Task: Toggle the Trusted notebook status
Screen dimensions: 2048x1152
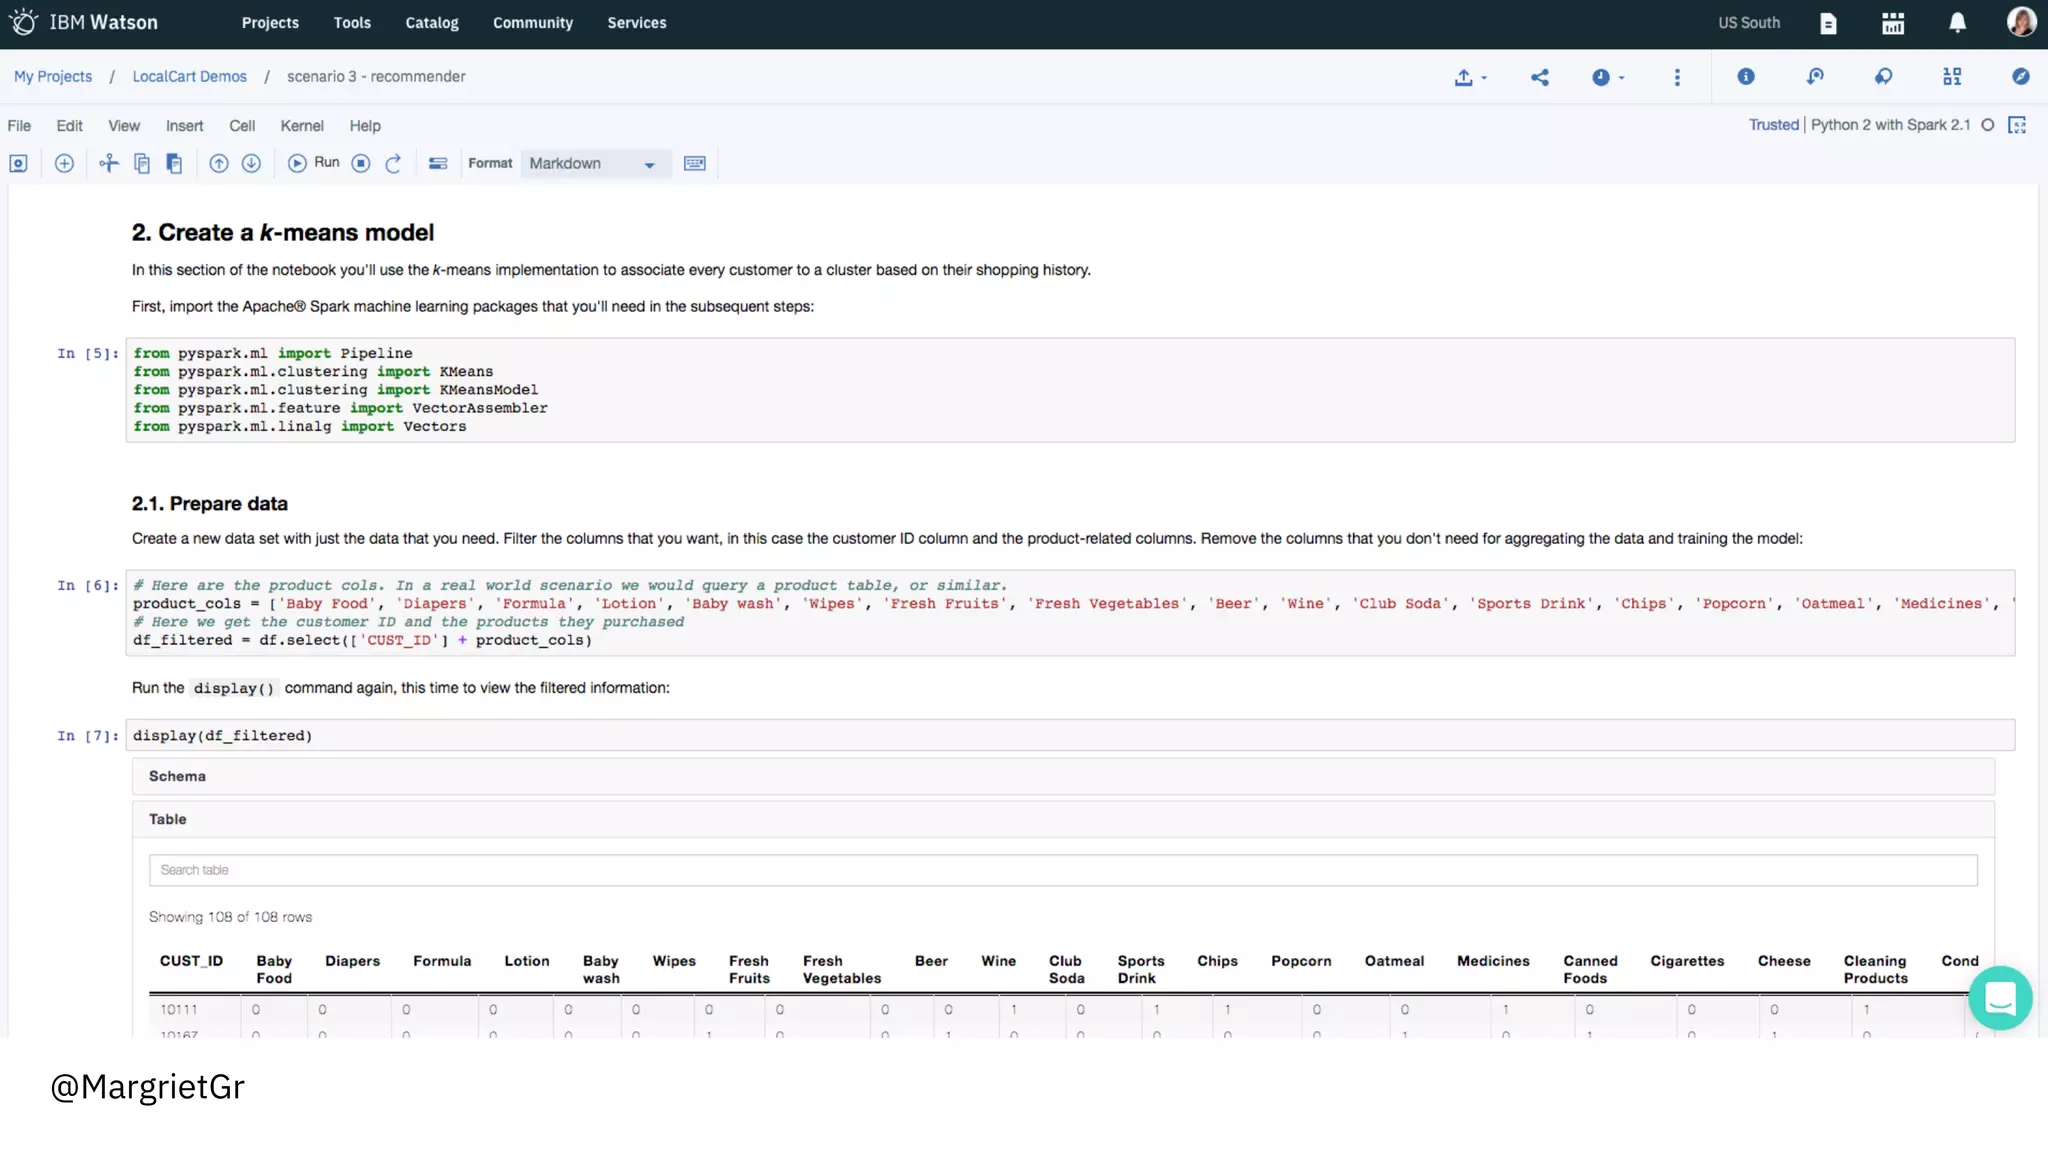Action: 1773,125
